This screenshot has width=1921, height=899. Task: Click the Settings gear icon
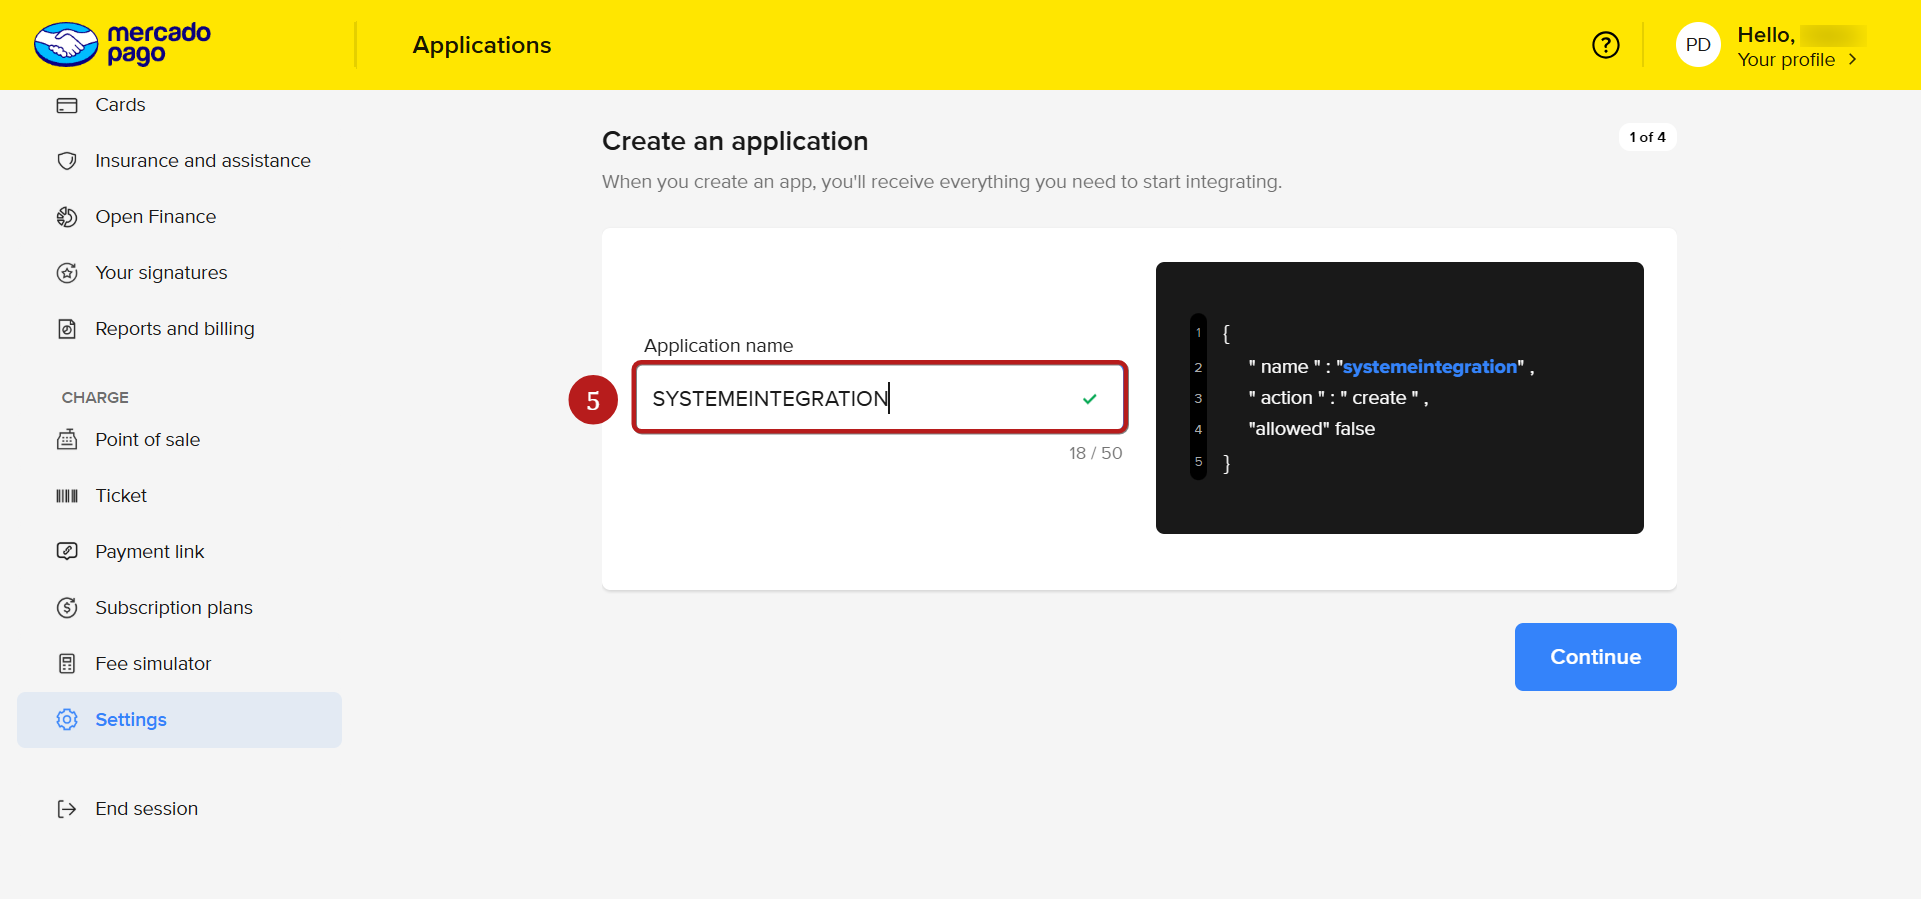(67, 720)
